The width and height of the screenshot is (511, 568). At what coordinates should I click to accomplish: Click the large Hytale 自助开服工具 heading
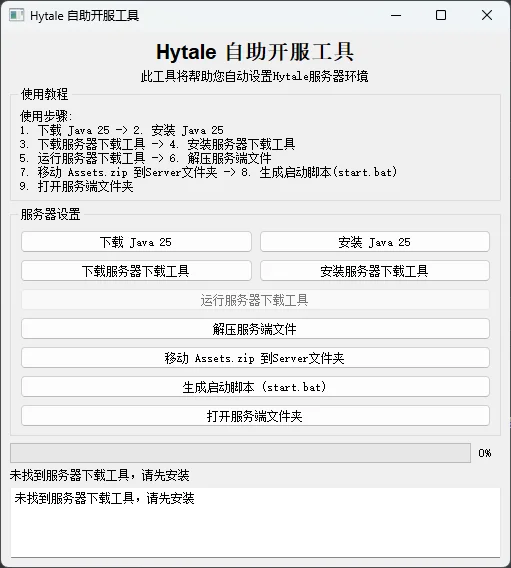pyautogui.click(x=255, y=52)
